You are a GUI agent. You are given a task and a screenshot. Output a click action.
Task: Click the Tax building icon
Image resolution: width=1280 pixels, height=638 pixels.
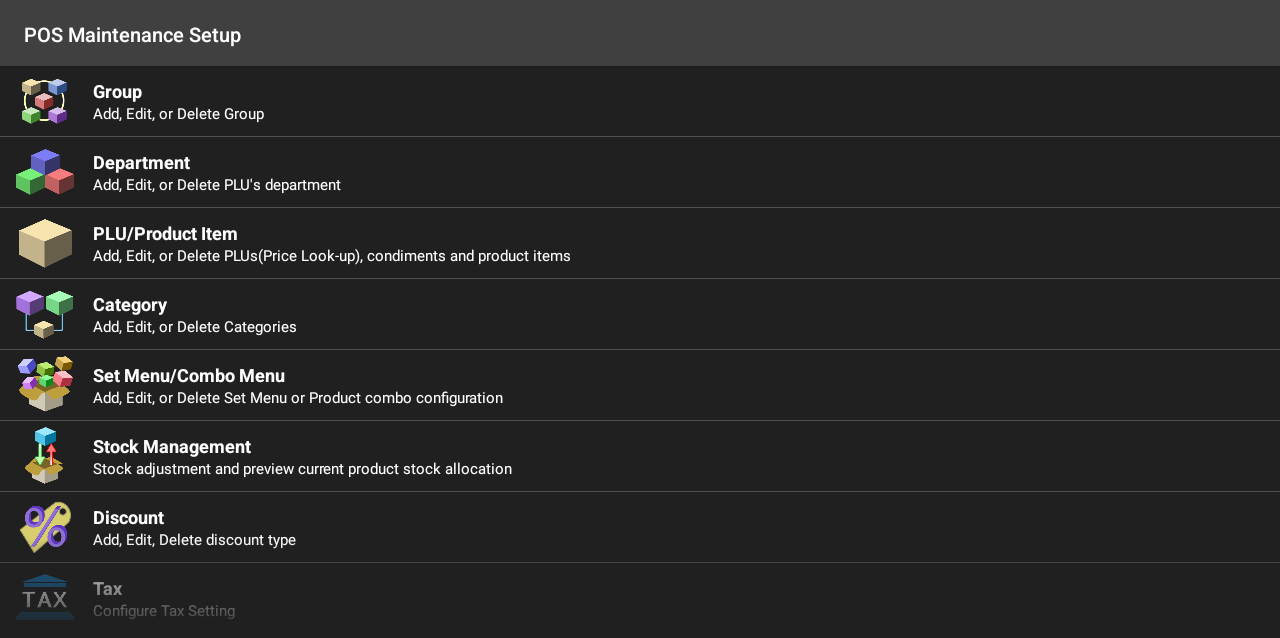[x=45, y=598]
